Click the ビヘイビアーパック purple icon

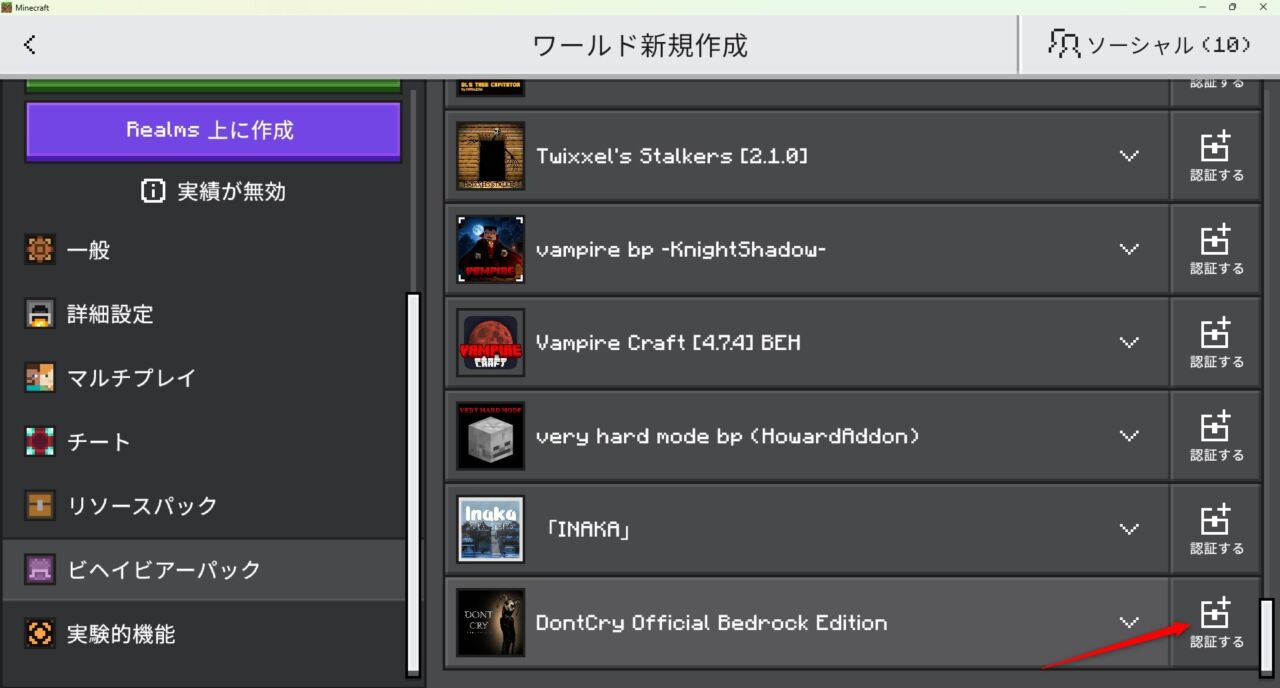pyautogui.click(x=40, y=570)
